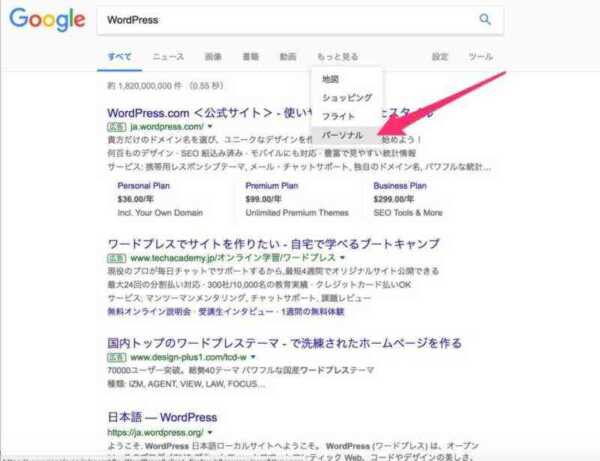Expand the design-plus1.com URL dropdown arrow
This screenshot has height=461, width=600.
point(253,357)
